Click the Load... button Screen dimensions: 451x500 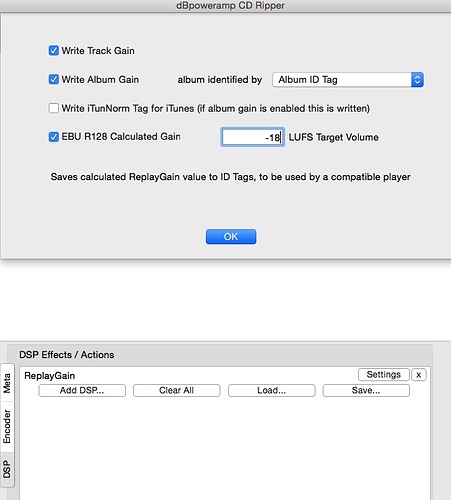pos(271,390)
